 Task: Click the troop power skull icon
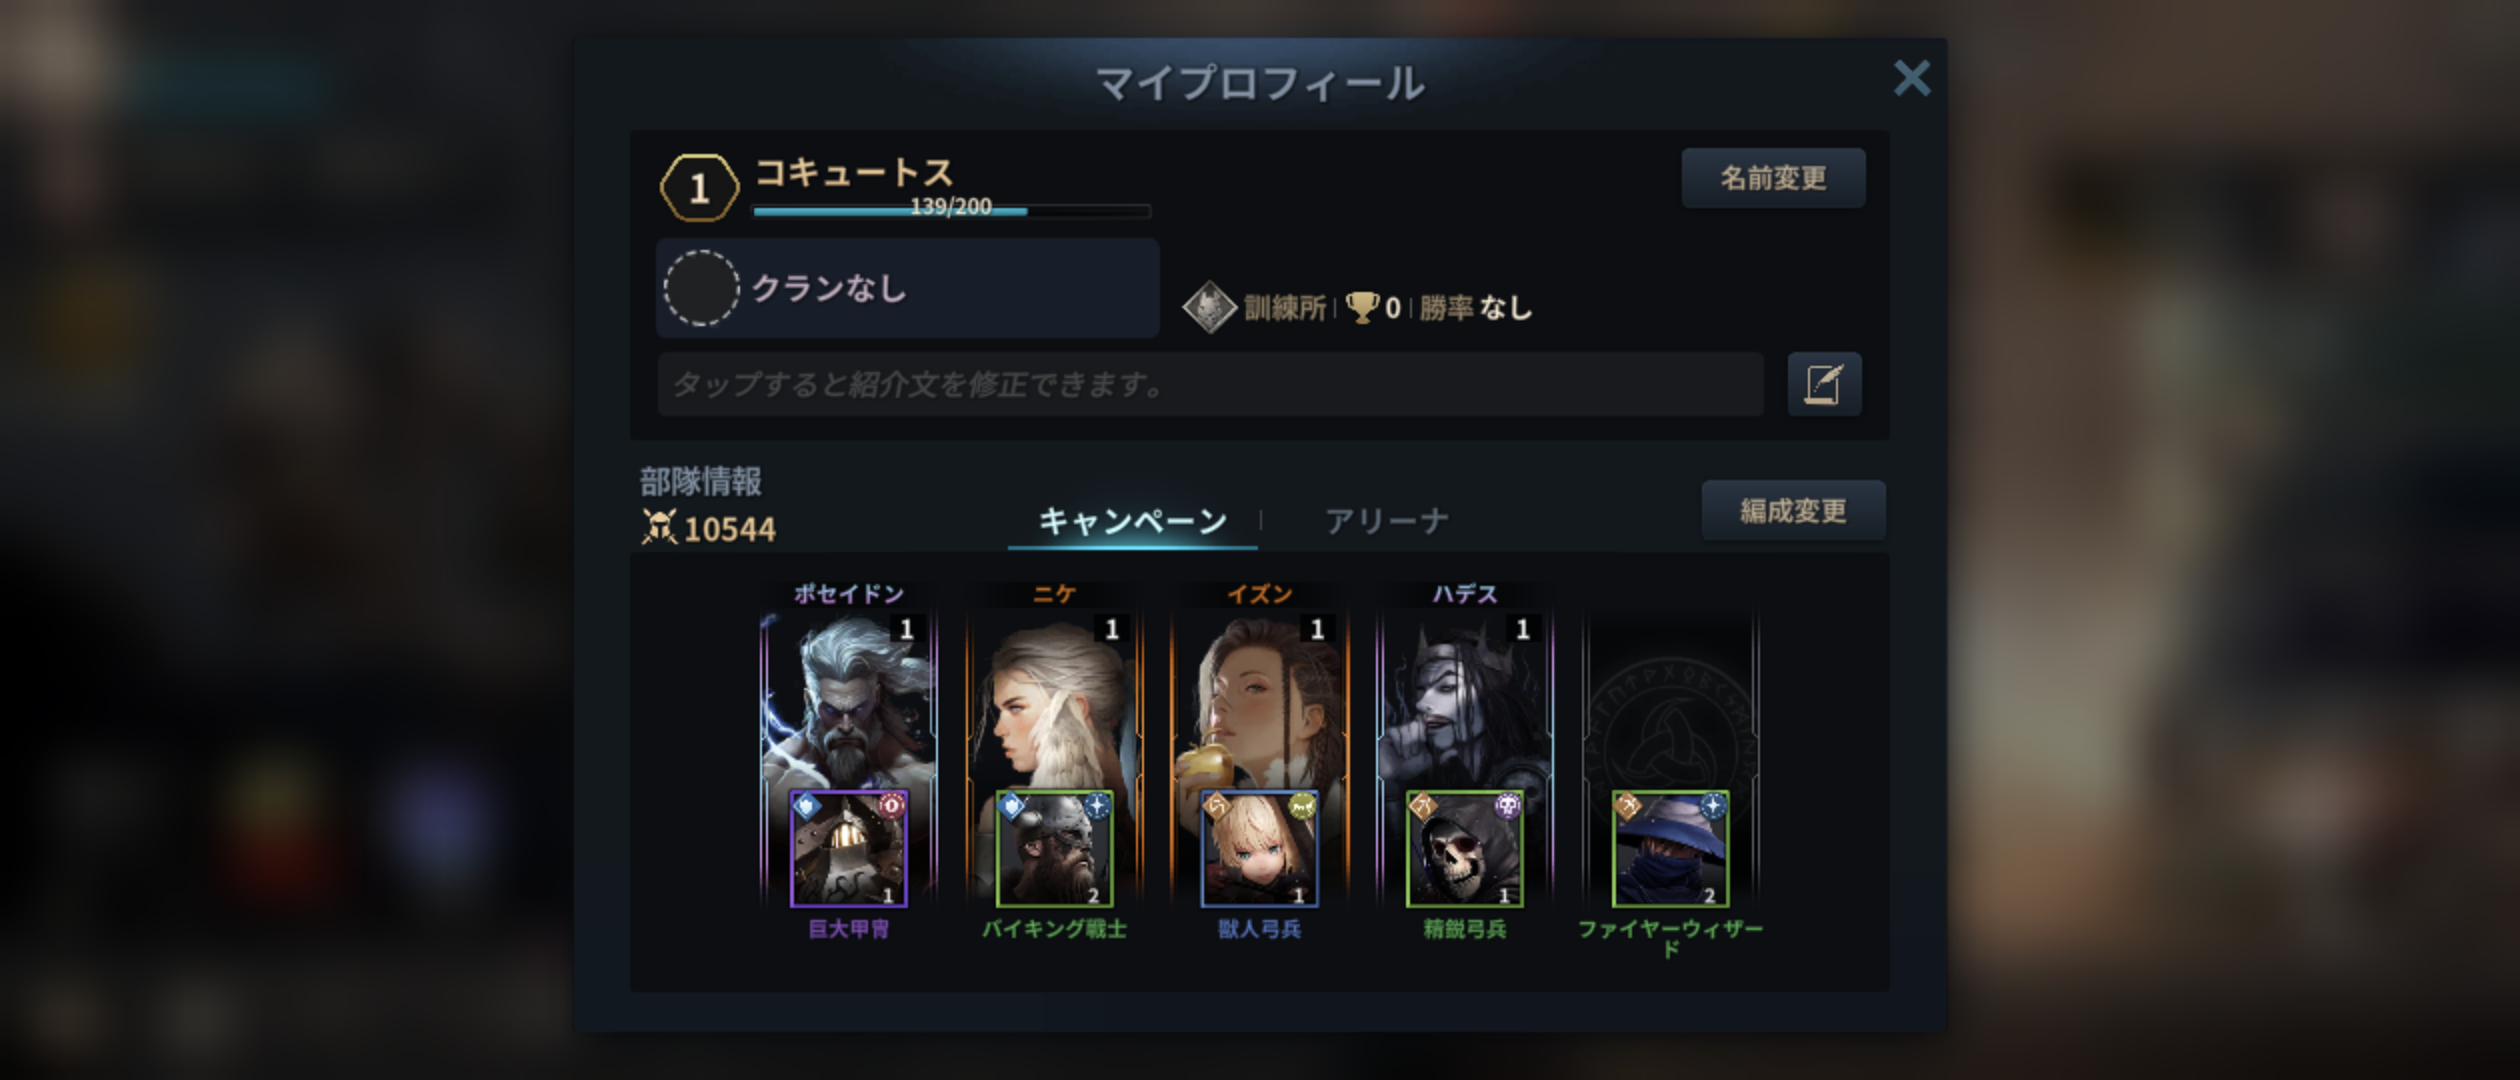click(659, 527)
